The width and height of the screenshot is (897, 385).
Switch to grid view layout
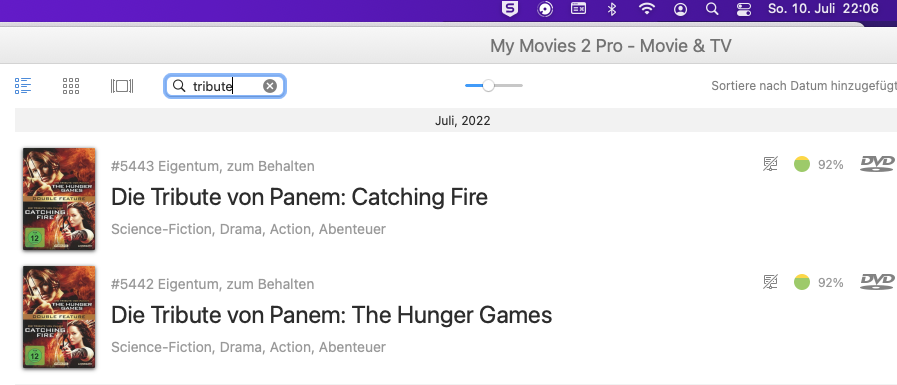[x=71, y=86]
